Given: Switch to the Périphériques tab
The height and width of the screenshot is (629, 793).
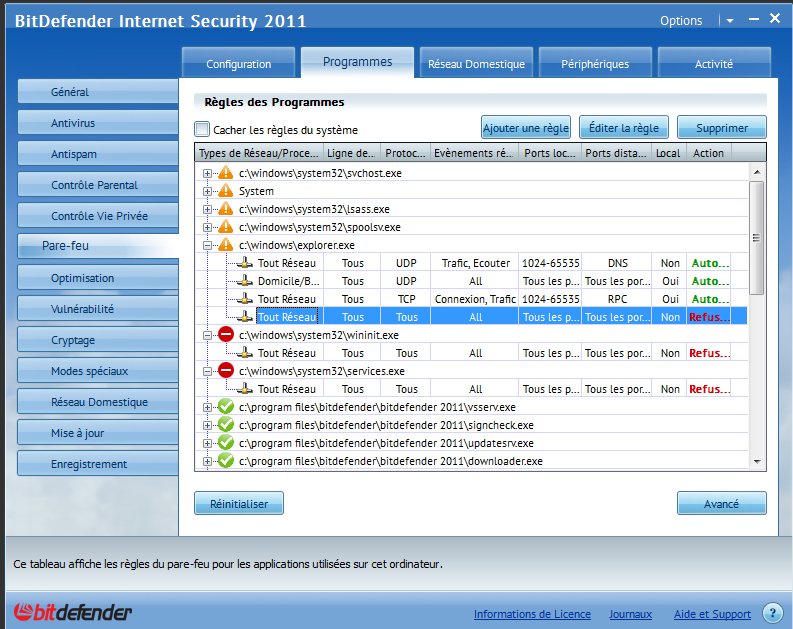Looking at the screenshot, I should click(x=595, y=63).
